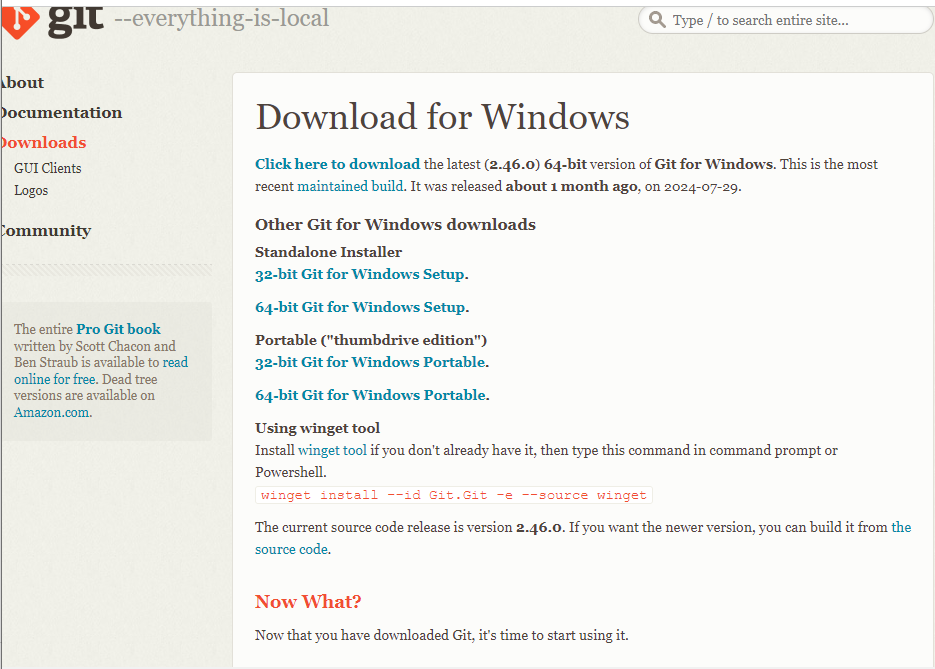Click 'read online for free' link
This screenshot has height=669, width=935.
pos(101,370)
